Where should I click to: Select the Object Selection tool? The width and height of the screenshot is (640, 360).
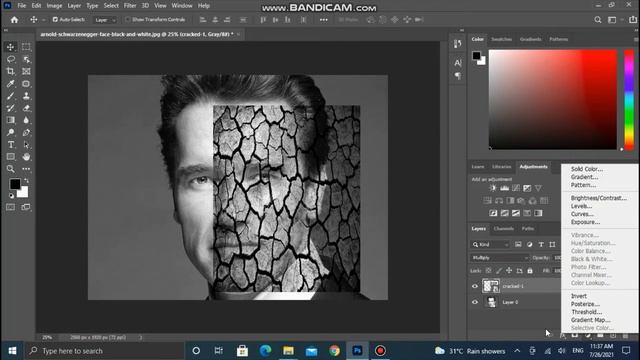click(26, 59)
